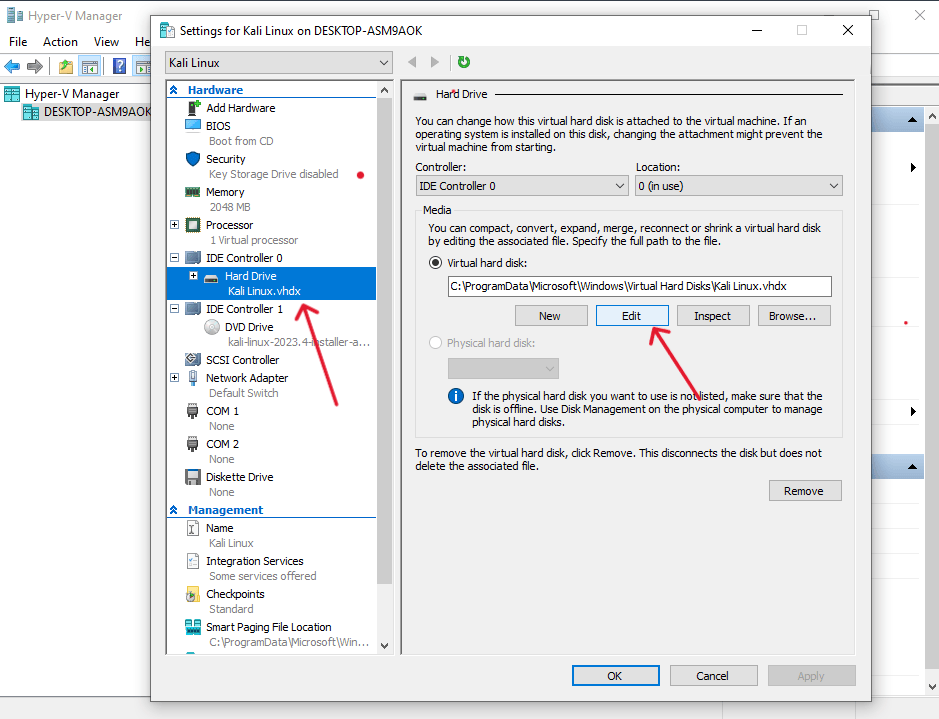This screenshot has width=939, height=719.
Task: Click the OK button
Action: tap(616, 676)
